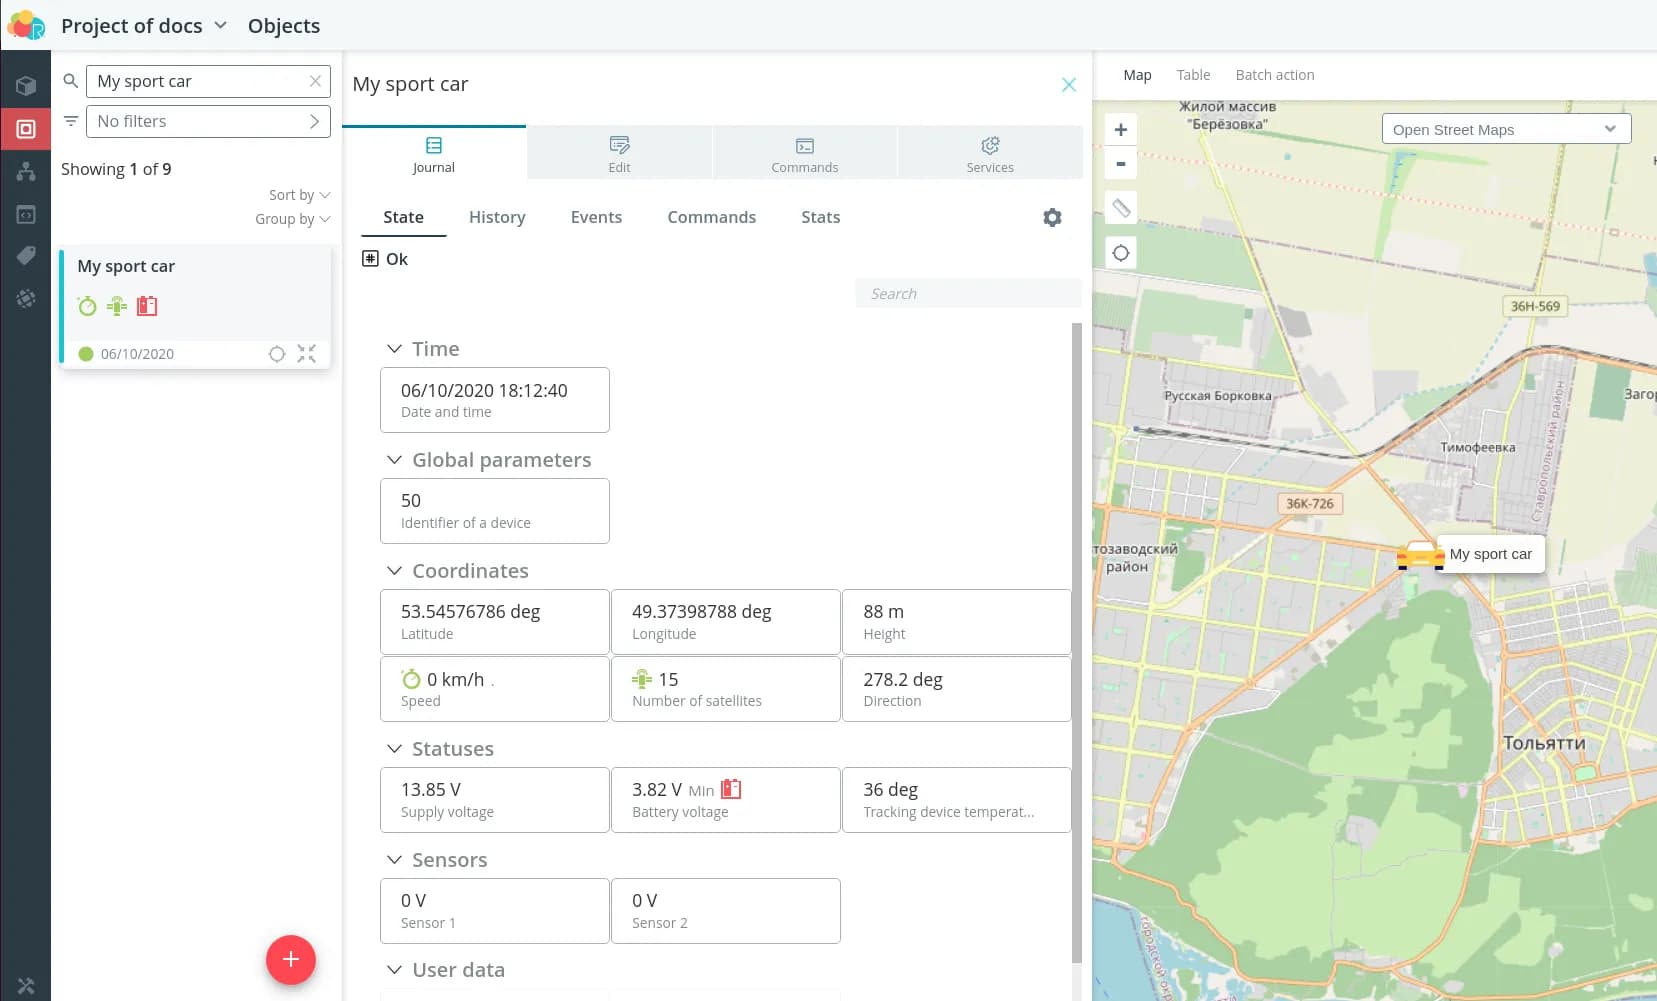Click the red add object button
Viewport: 1657px width, 1001px height.
290,960
